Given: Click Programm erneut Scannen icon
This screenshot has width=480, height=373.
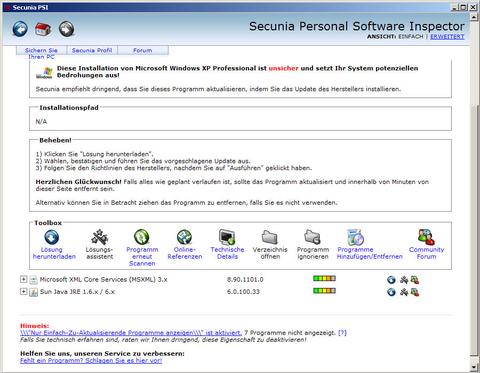Looking at the screenshot, I should point(142,237).
